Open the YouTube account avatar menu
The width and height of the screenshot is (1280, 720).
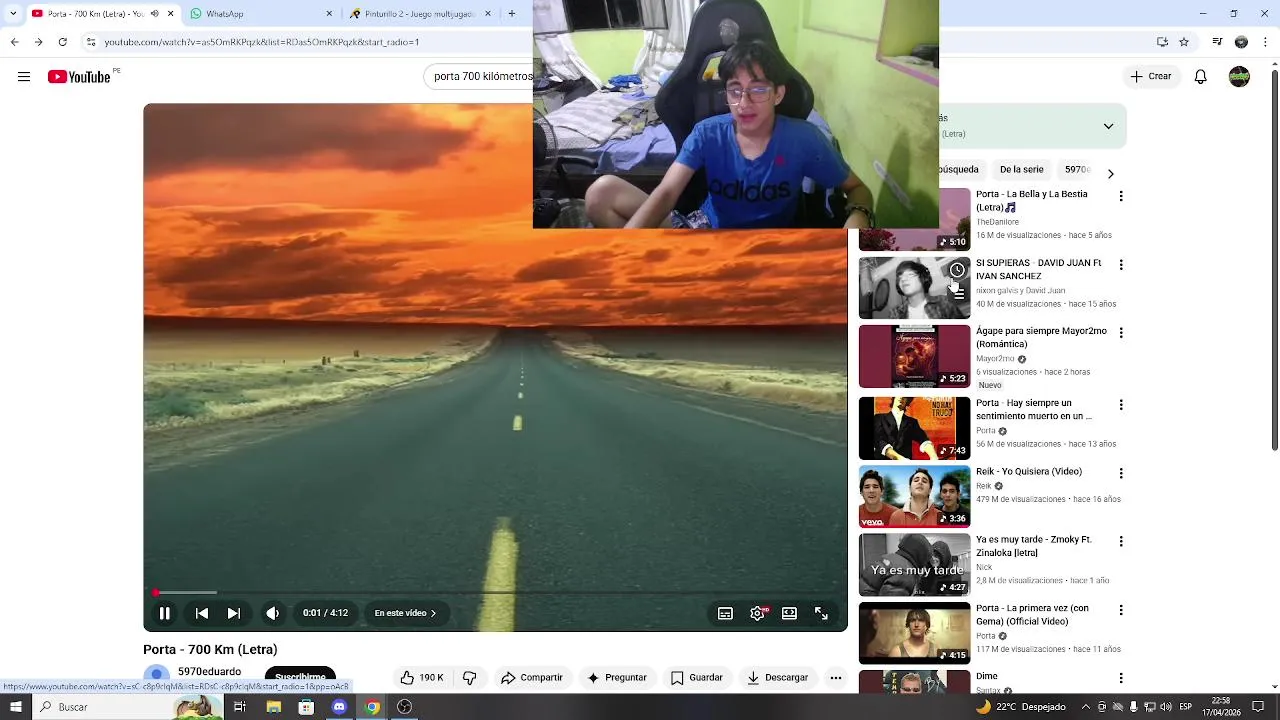coord(1239,77)
